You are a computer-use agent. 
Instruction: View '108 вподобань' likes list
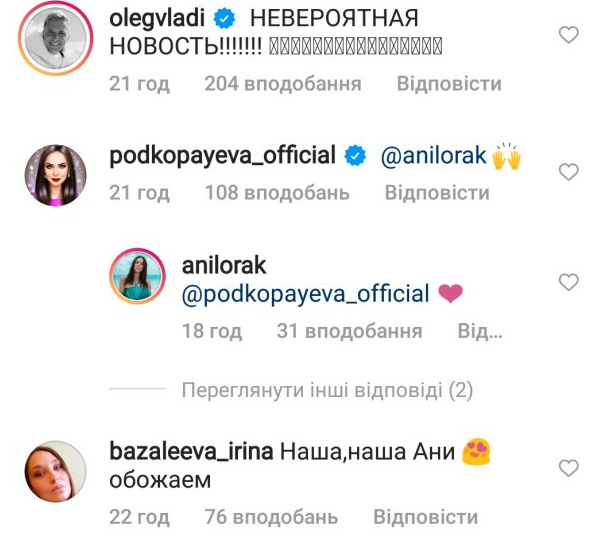point(277,193)
